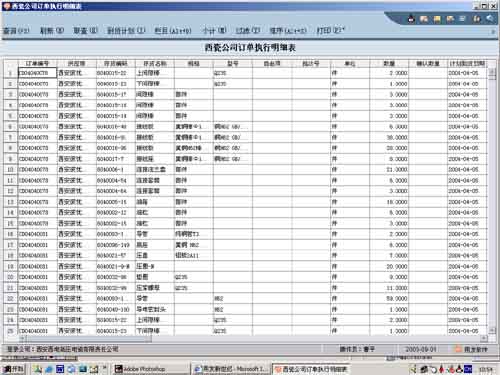Click the 排序 sort toolbar button
500x375 pixels.
(288, 30)
